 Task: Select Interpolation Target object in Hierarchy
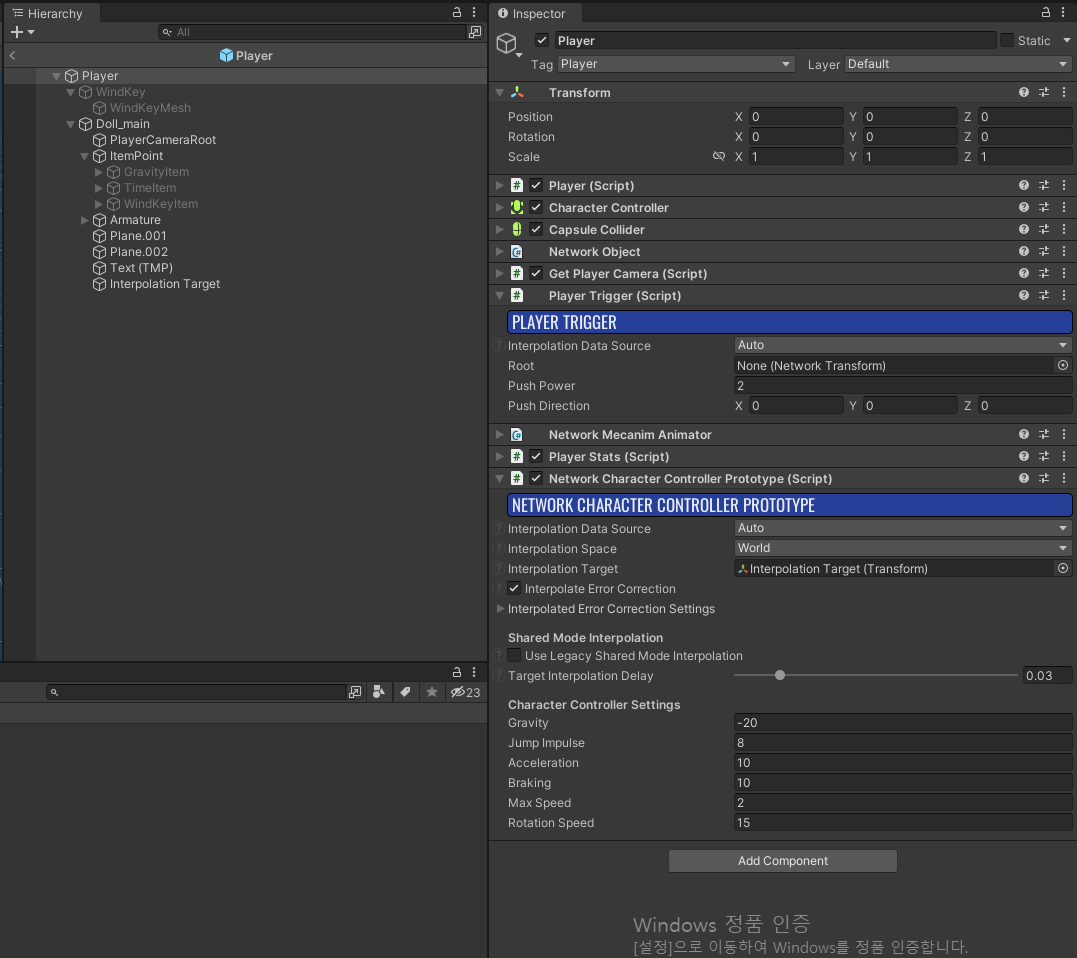coord(165,284)
